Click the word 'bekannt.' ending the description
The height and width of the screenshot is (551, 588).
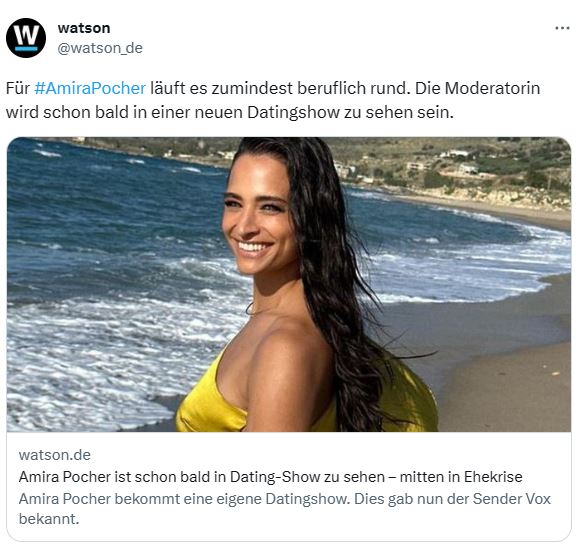pos(49,519)
